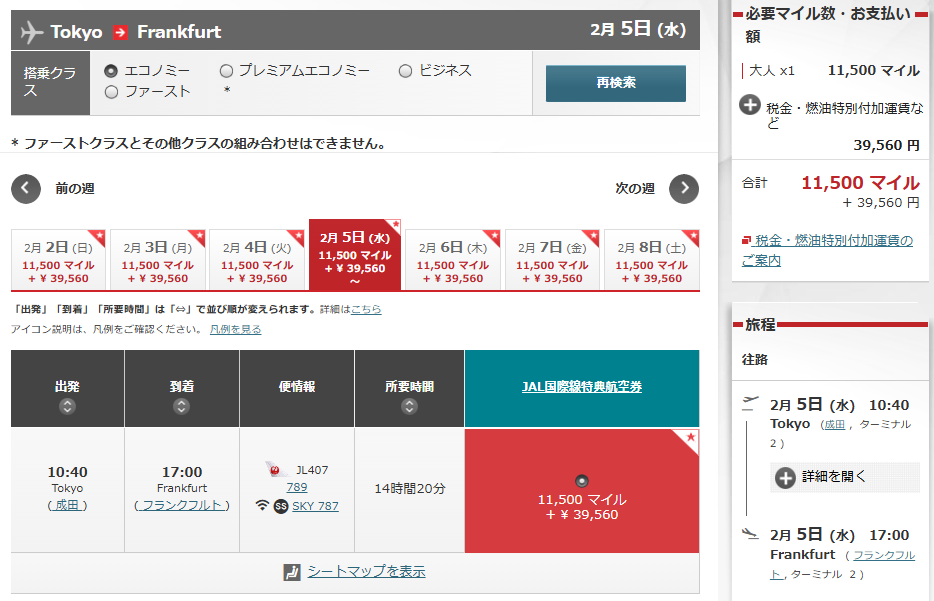The height and width of the screenshot is (601, 934).
Task: Open the 成田 link in itinerary panel
Action: (834, 425)
